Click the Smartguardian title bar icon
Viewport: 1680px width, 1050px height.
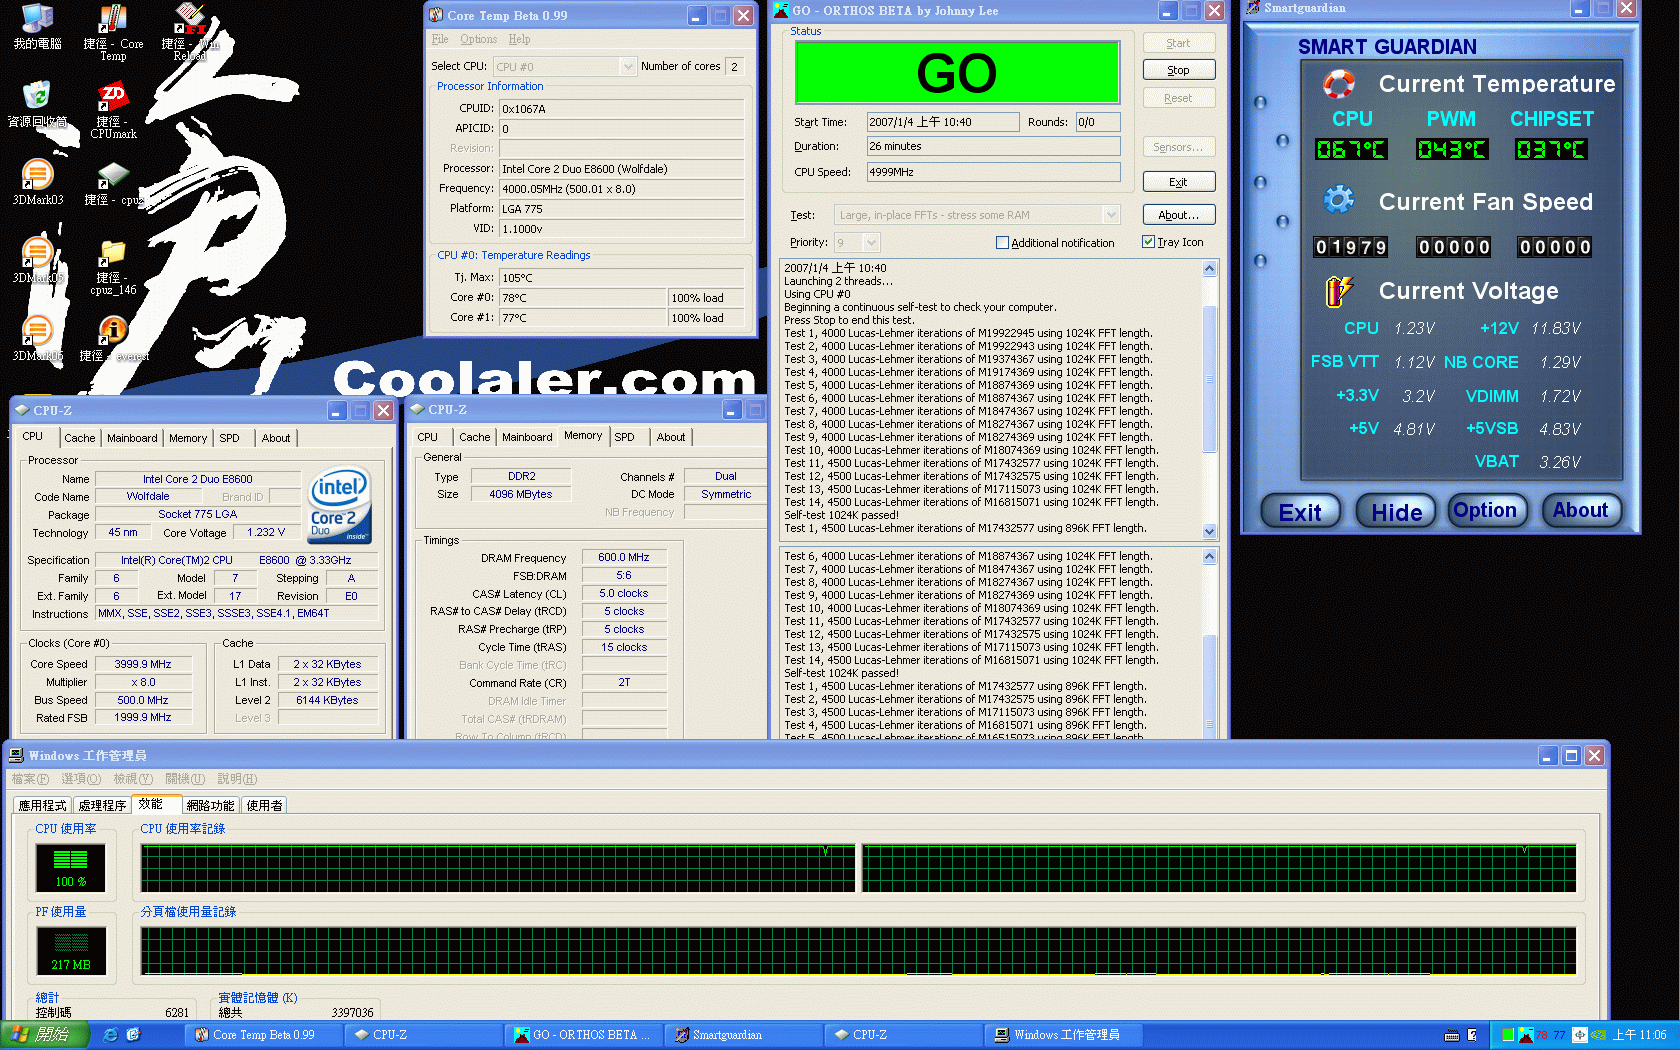coord(1251,8)
